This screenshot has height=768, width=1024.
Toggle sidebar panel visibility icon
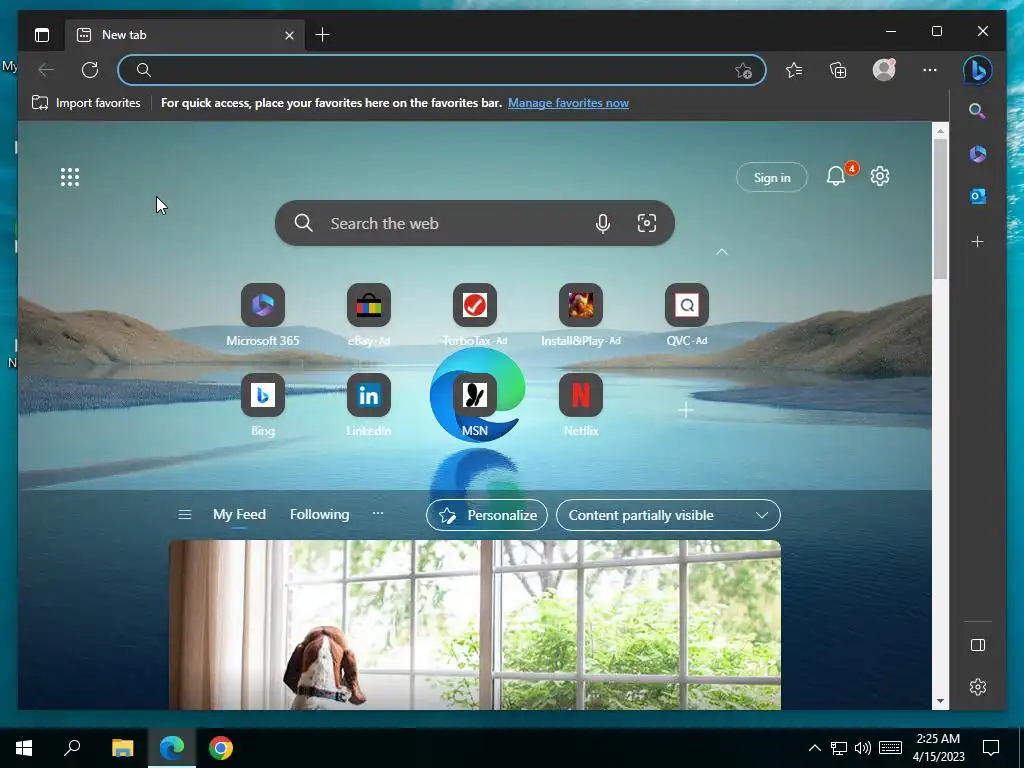978,645
